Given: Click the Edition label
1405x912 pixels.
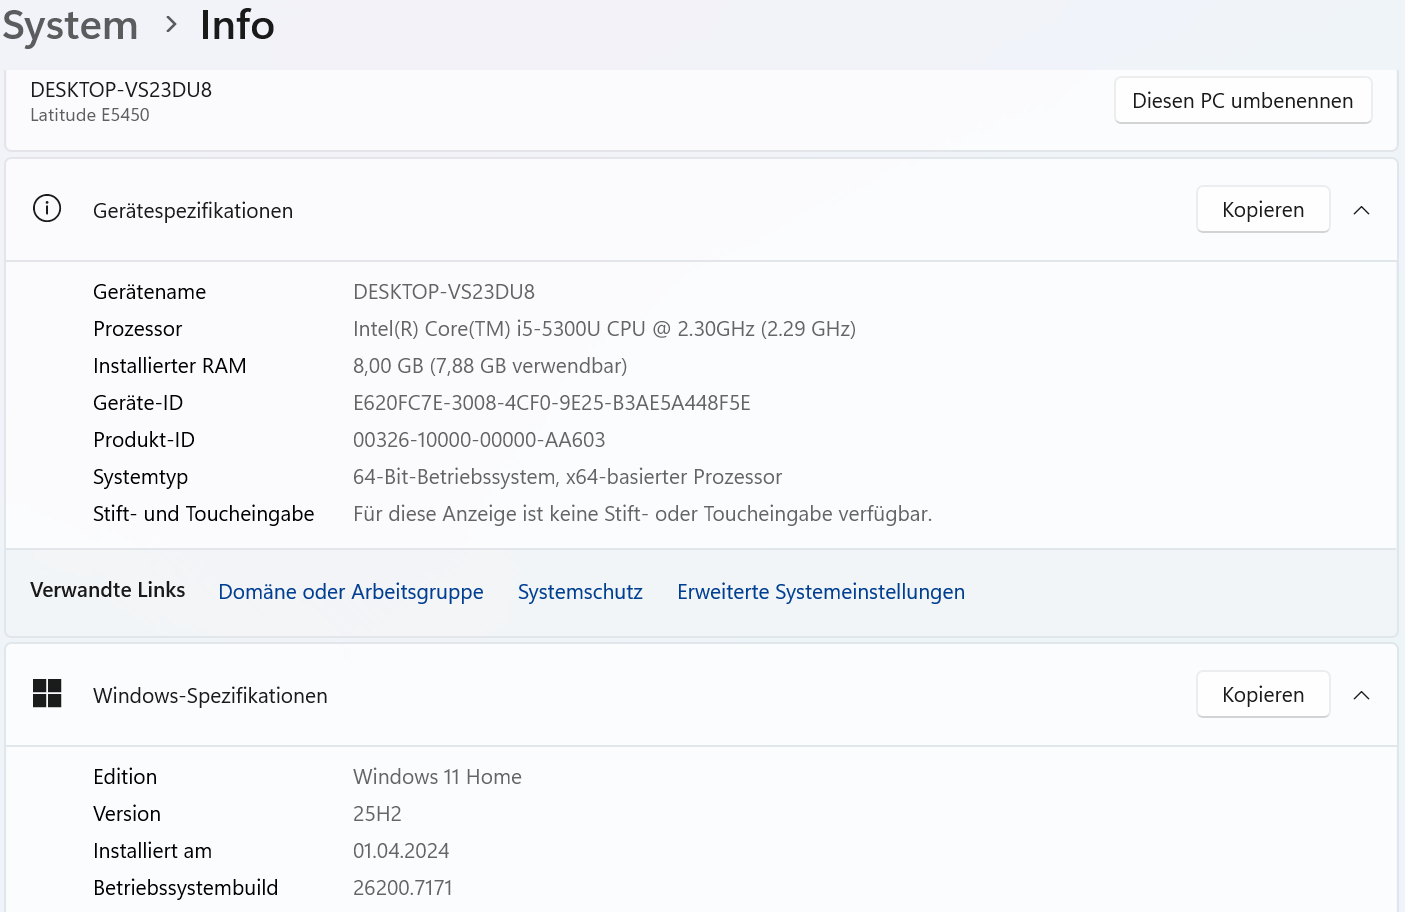Looking at the screenshot, I should click(x=125, y=777).
